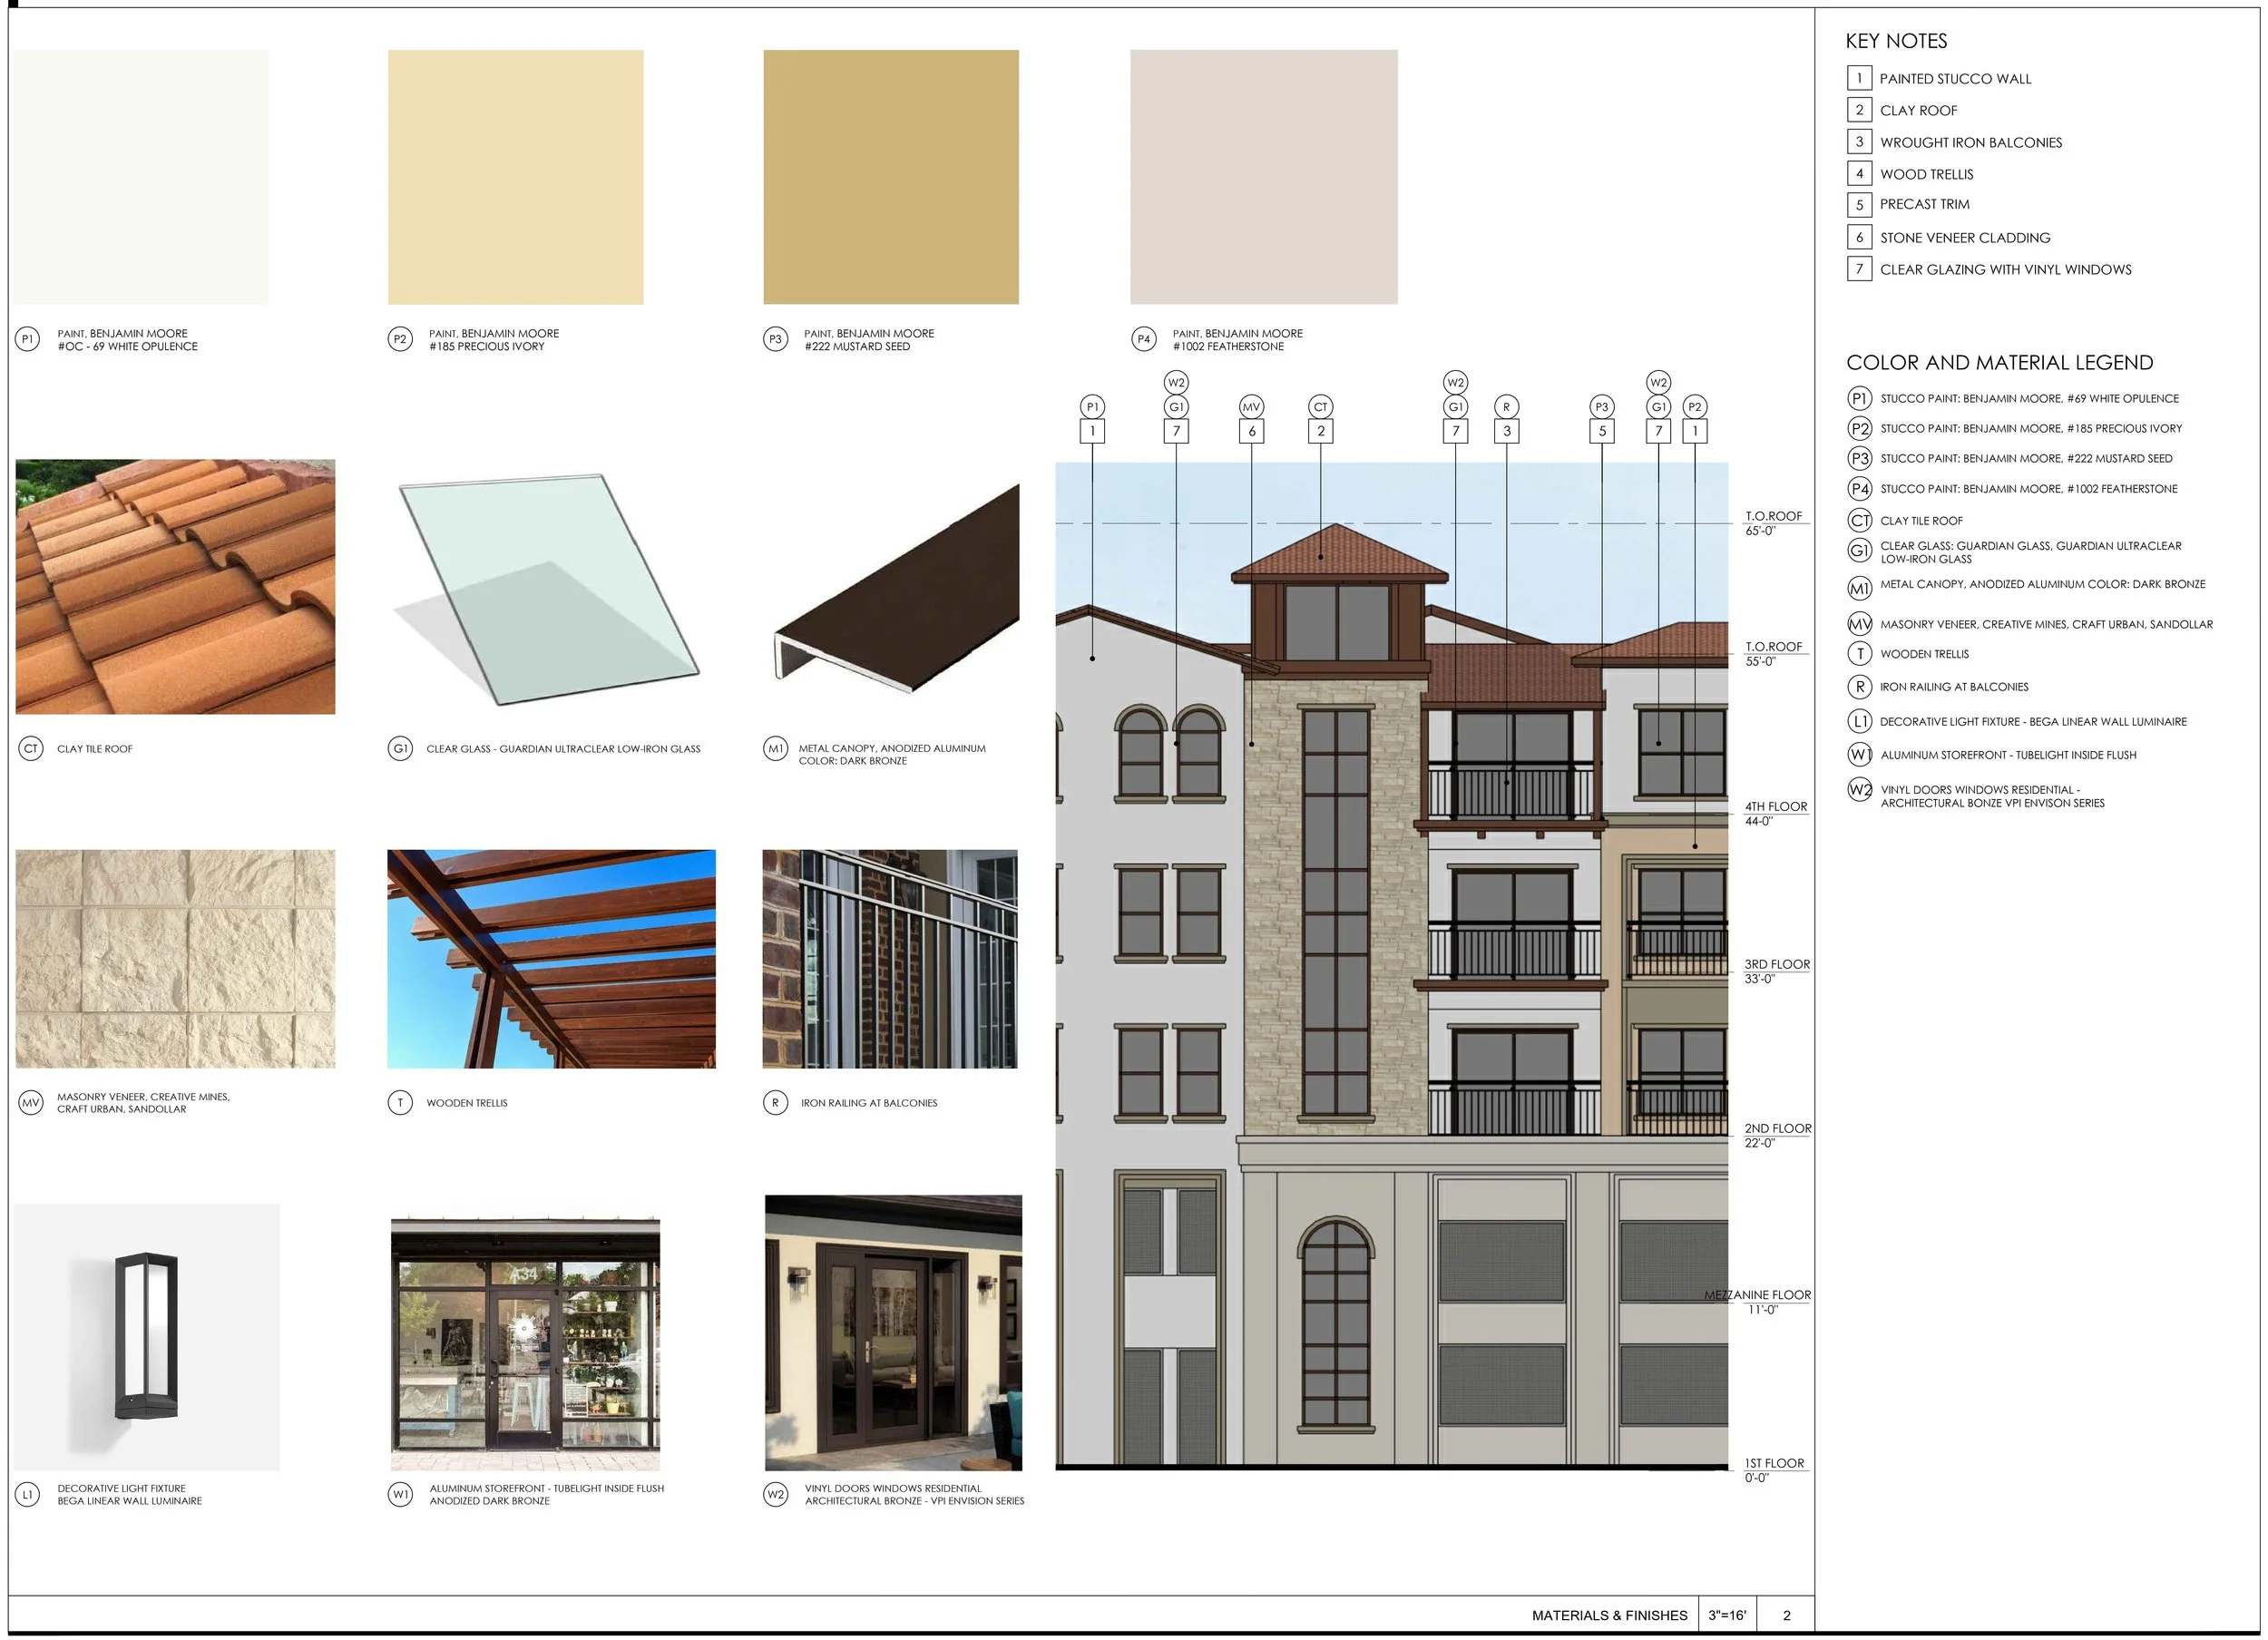This screenshot has width=2268, height=1640.
Task: Click the 4TH FLOOR level label
Action: [1775, 807]
